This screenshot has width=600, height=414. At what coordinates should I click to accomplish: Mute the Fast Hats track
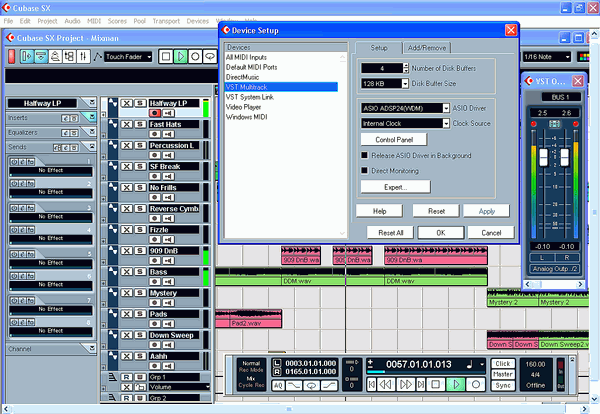click(127, 124)
